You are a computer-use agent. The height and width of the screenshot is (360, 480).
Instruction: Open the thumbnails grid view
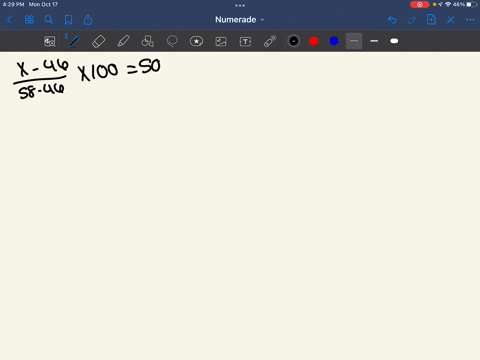tap(29, 20)
